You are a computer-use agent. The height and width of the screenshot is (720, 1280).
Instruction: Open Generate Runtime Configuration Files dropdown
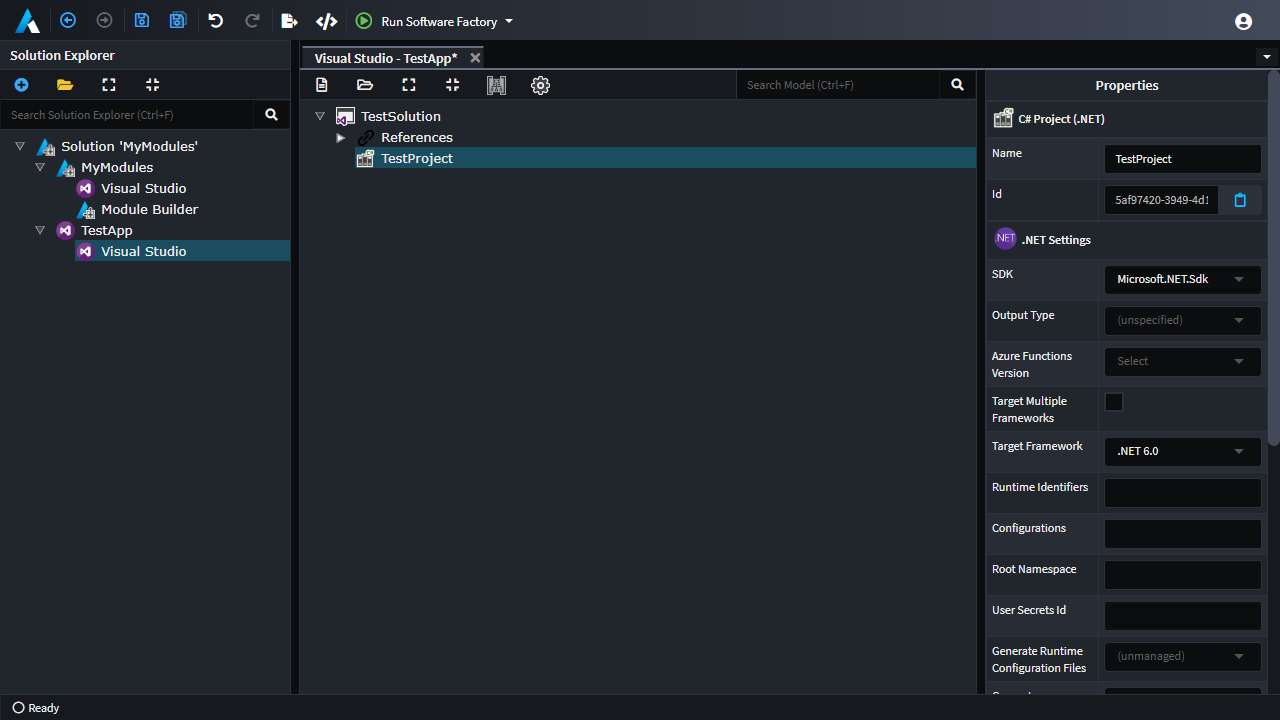tap(1182, 656)
